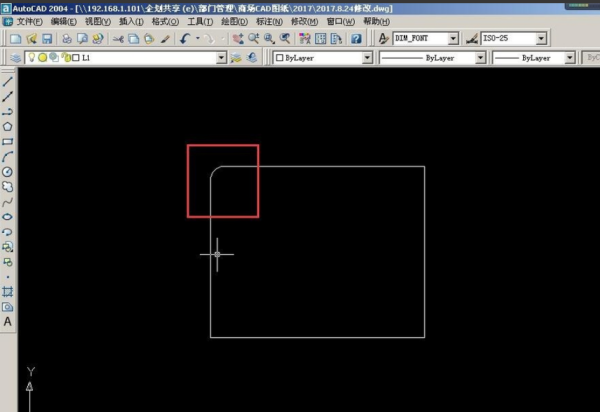Viewport: 600px width, 412px height.
Task: Click Make Object's Layer Current icon
Action: tap(236, 58)
